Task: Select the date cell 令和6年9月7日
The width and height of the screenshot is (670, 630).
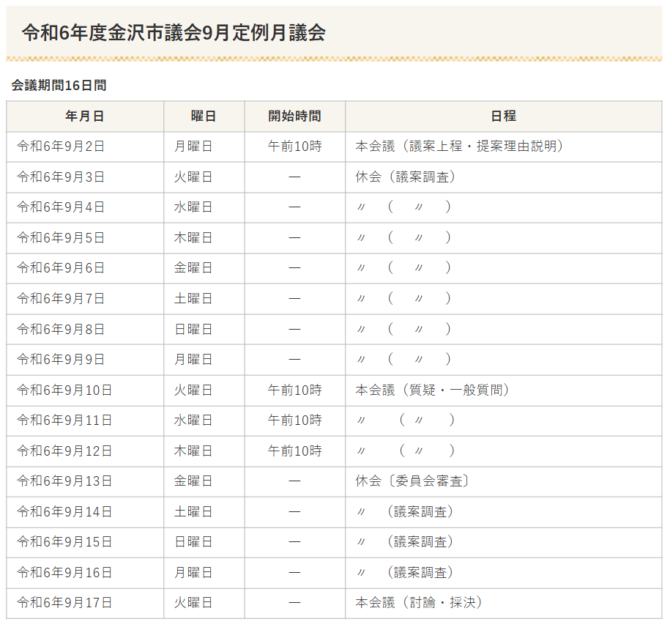Action: (85, 299)
